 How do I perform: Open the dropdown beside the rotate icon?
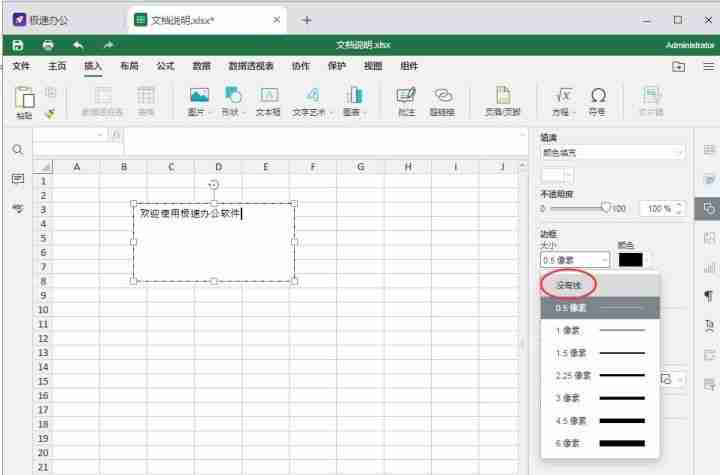point(679,379)
